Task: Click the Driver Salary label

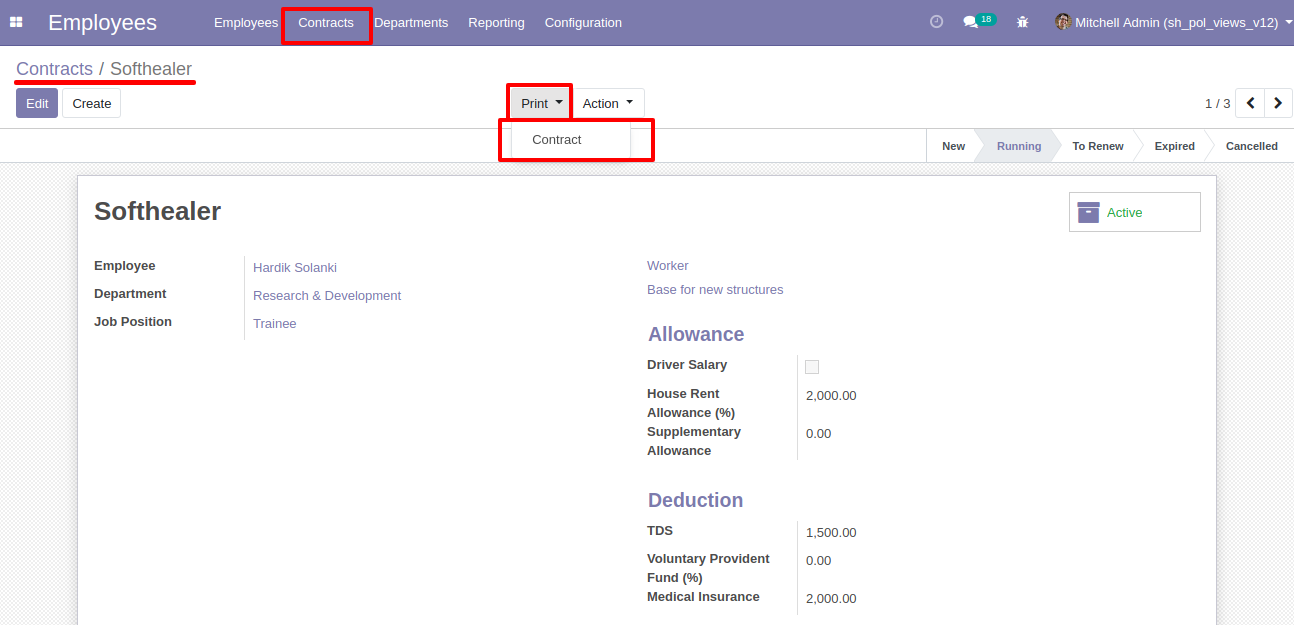Action: (x=687, y=365)
